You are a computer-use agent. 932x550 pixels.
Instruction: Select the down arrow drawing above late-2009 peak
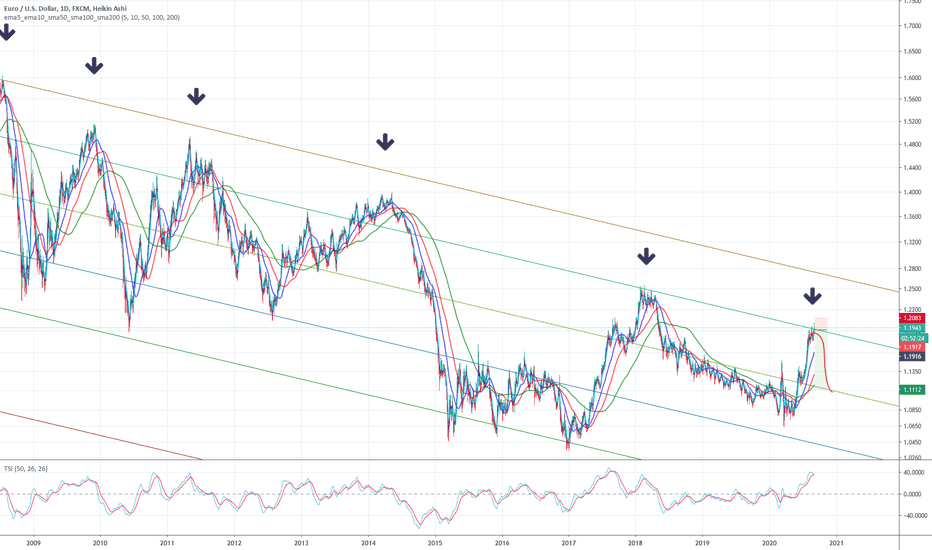(x=94, y=65)
